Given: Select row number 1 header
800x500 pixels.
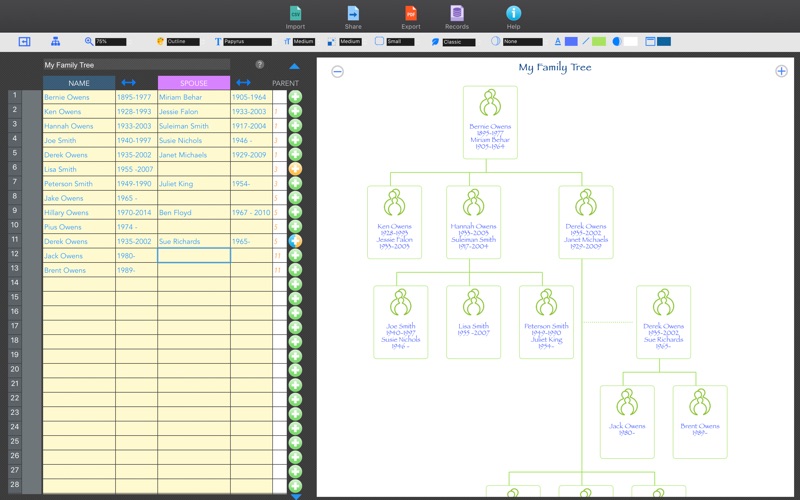Looking at the screenshot, I should 15,95.
